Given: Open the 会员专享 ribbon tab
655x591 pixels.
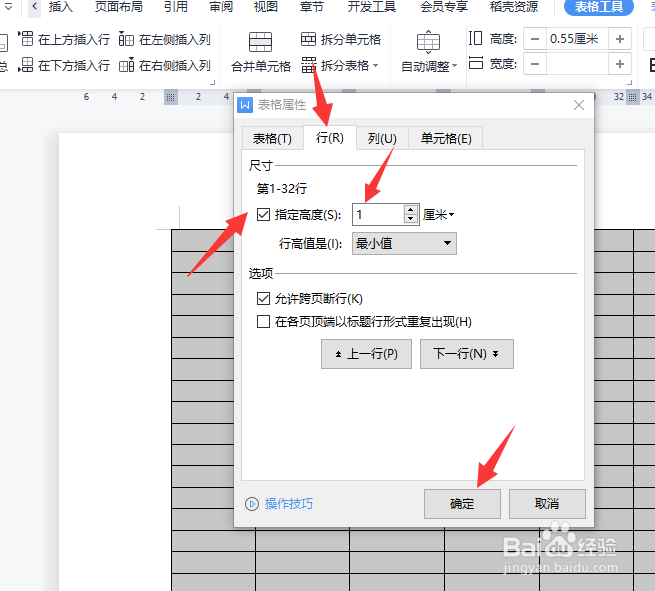Looking at the screenshot, I should pyautogui.click(x=444, y=7).
